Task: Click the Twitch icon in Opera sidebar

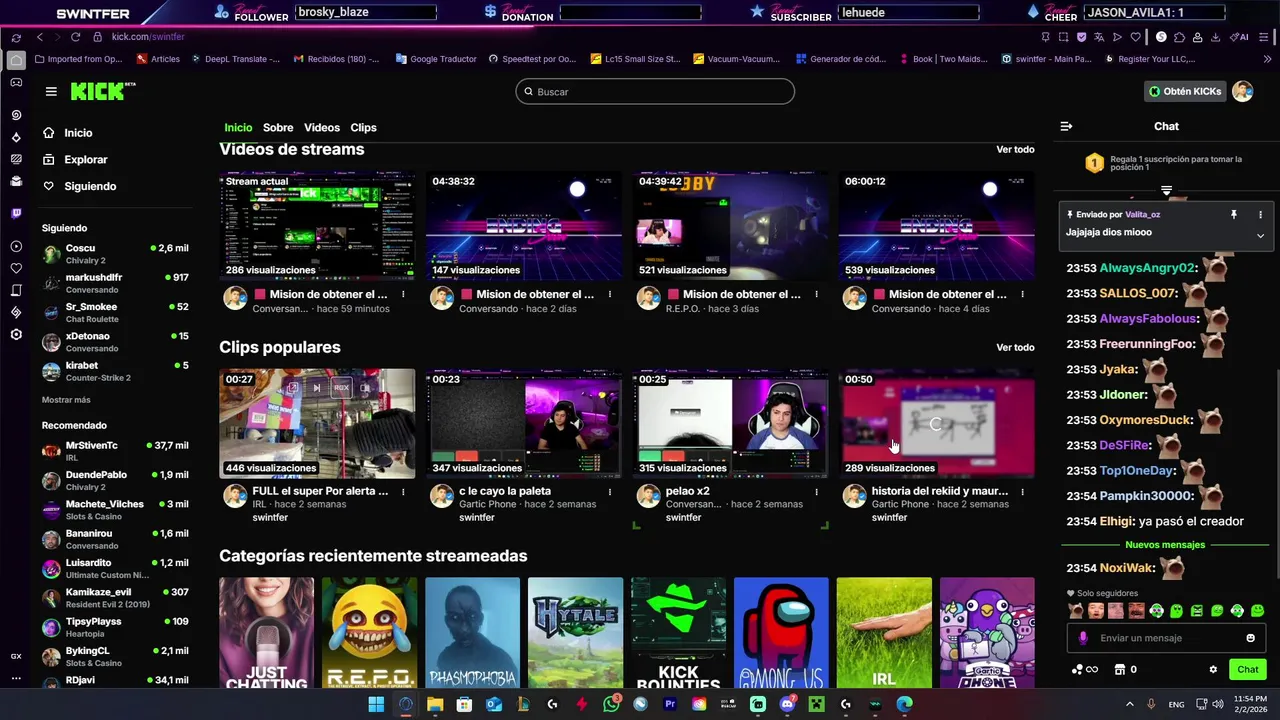Action: tap(16, 213)
